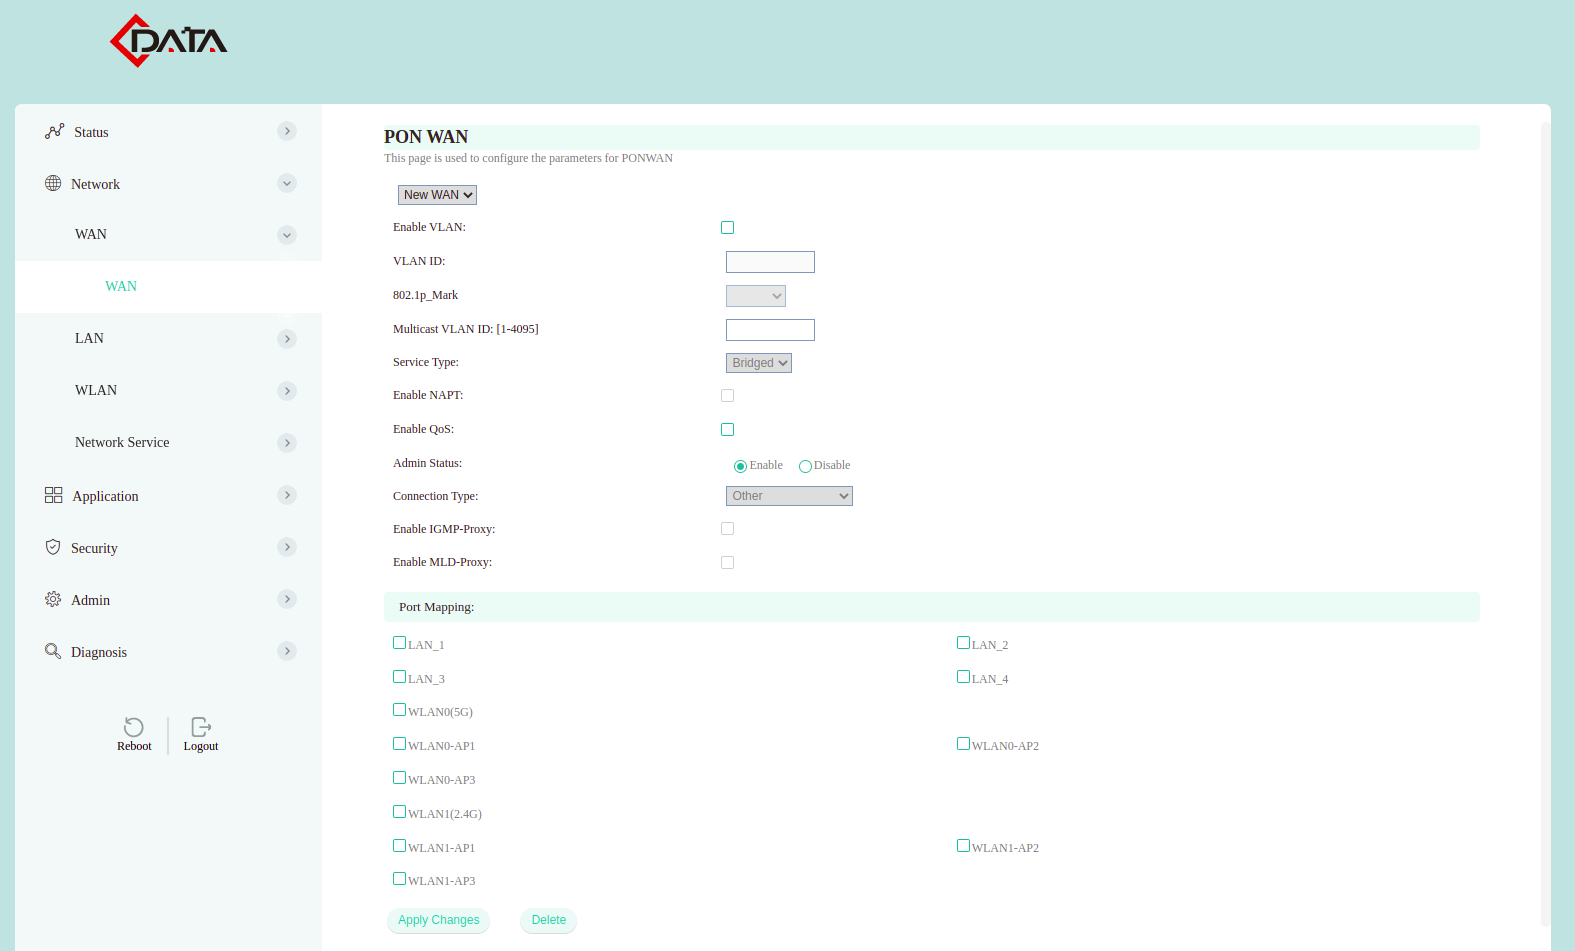Open the LAN menu item

point(90,338)
